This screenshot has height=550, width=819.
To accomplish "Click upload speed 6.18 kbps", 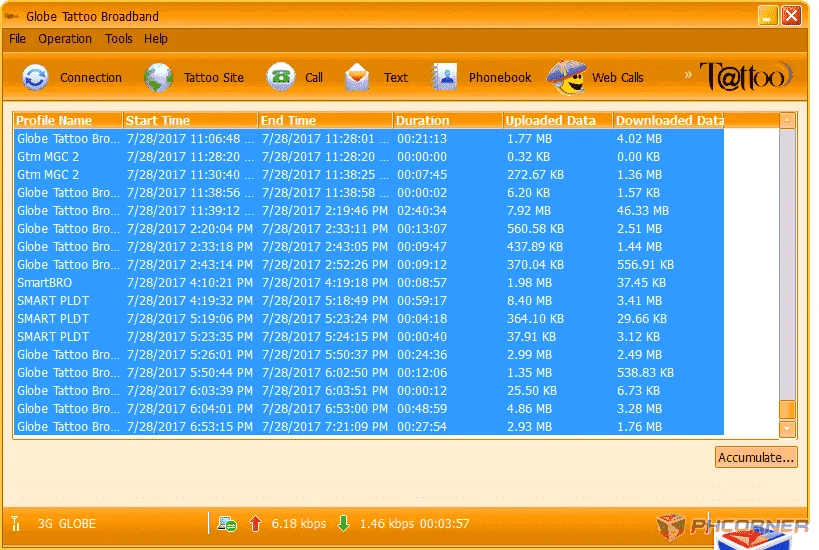I will point(299,524).
